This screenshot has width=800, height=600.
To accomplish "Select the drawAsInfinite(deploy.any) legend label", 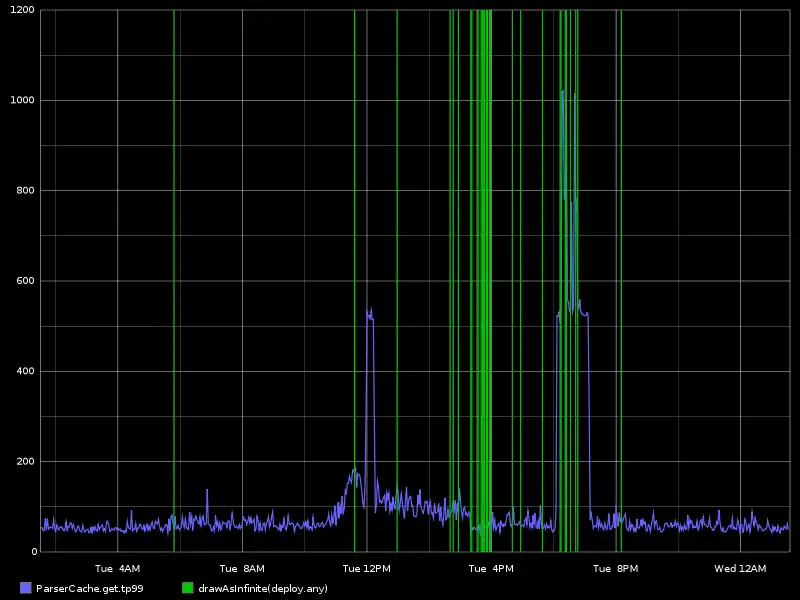I will coord(263,588).
